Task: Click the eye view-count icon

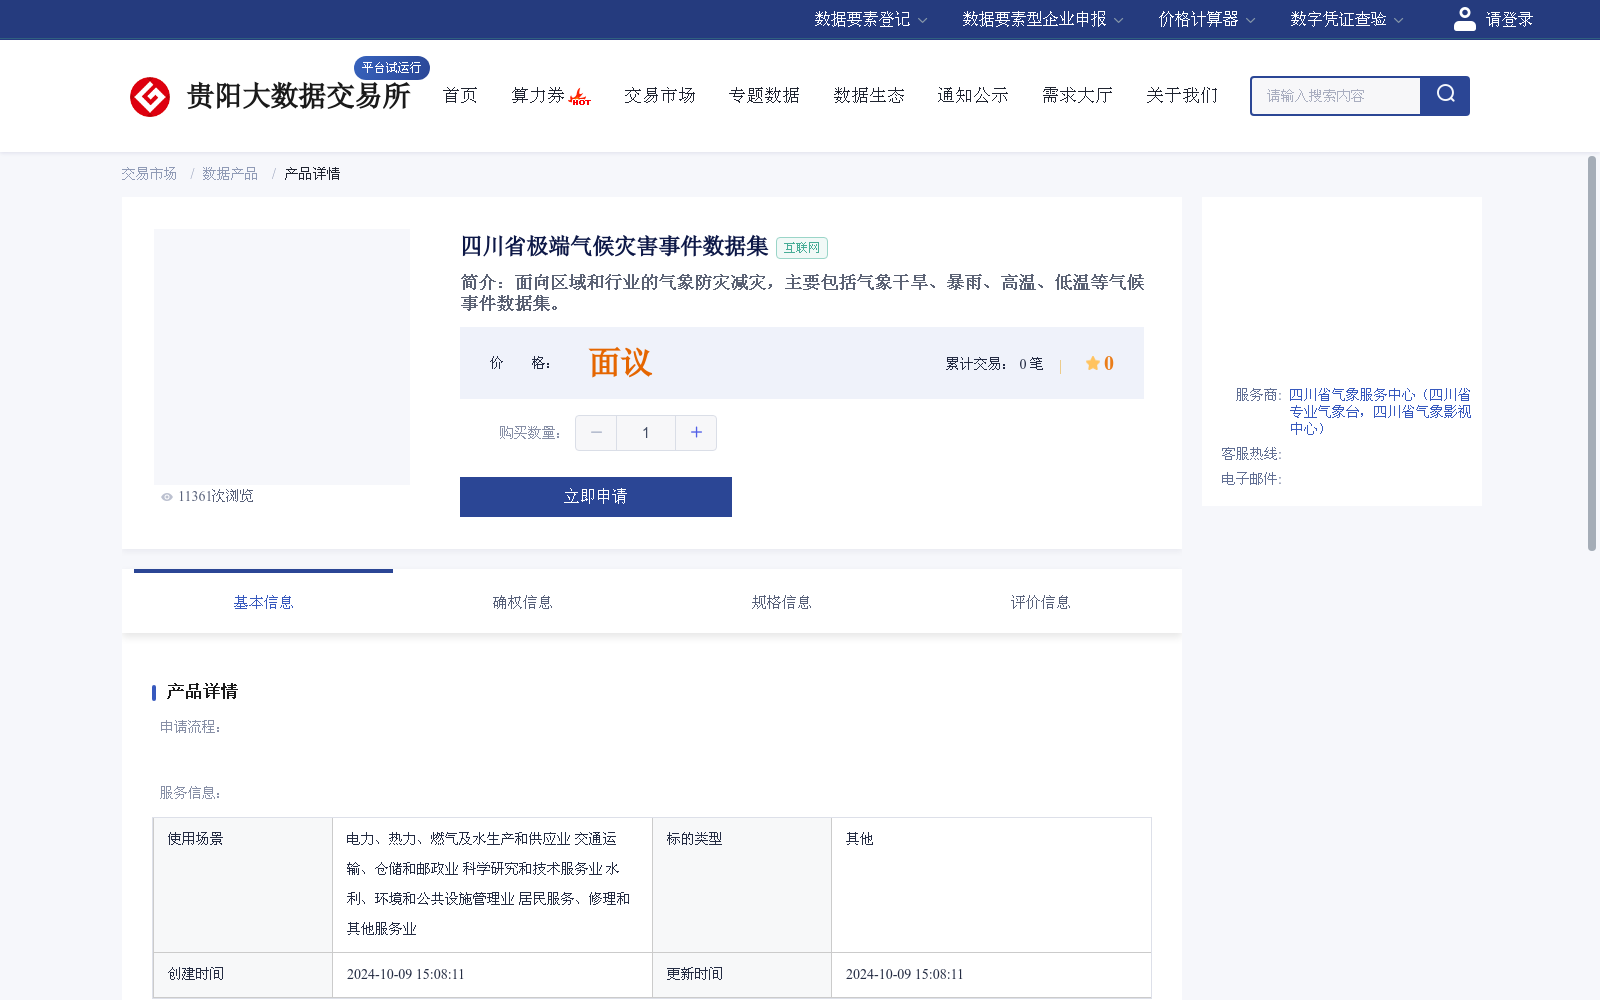Action: click(x=167, y=497)
